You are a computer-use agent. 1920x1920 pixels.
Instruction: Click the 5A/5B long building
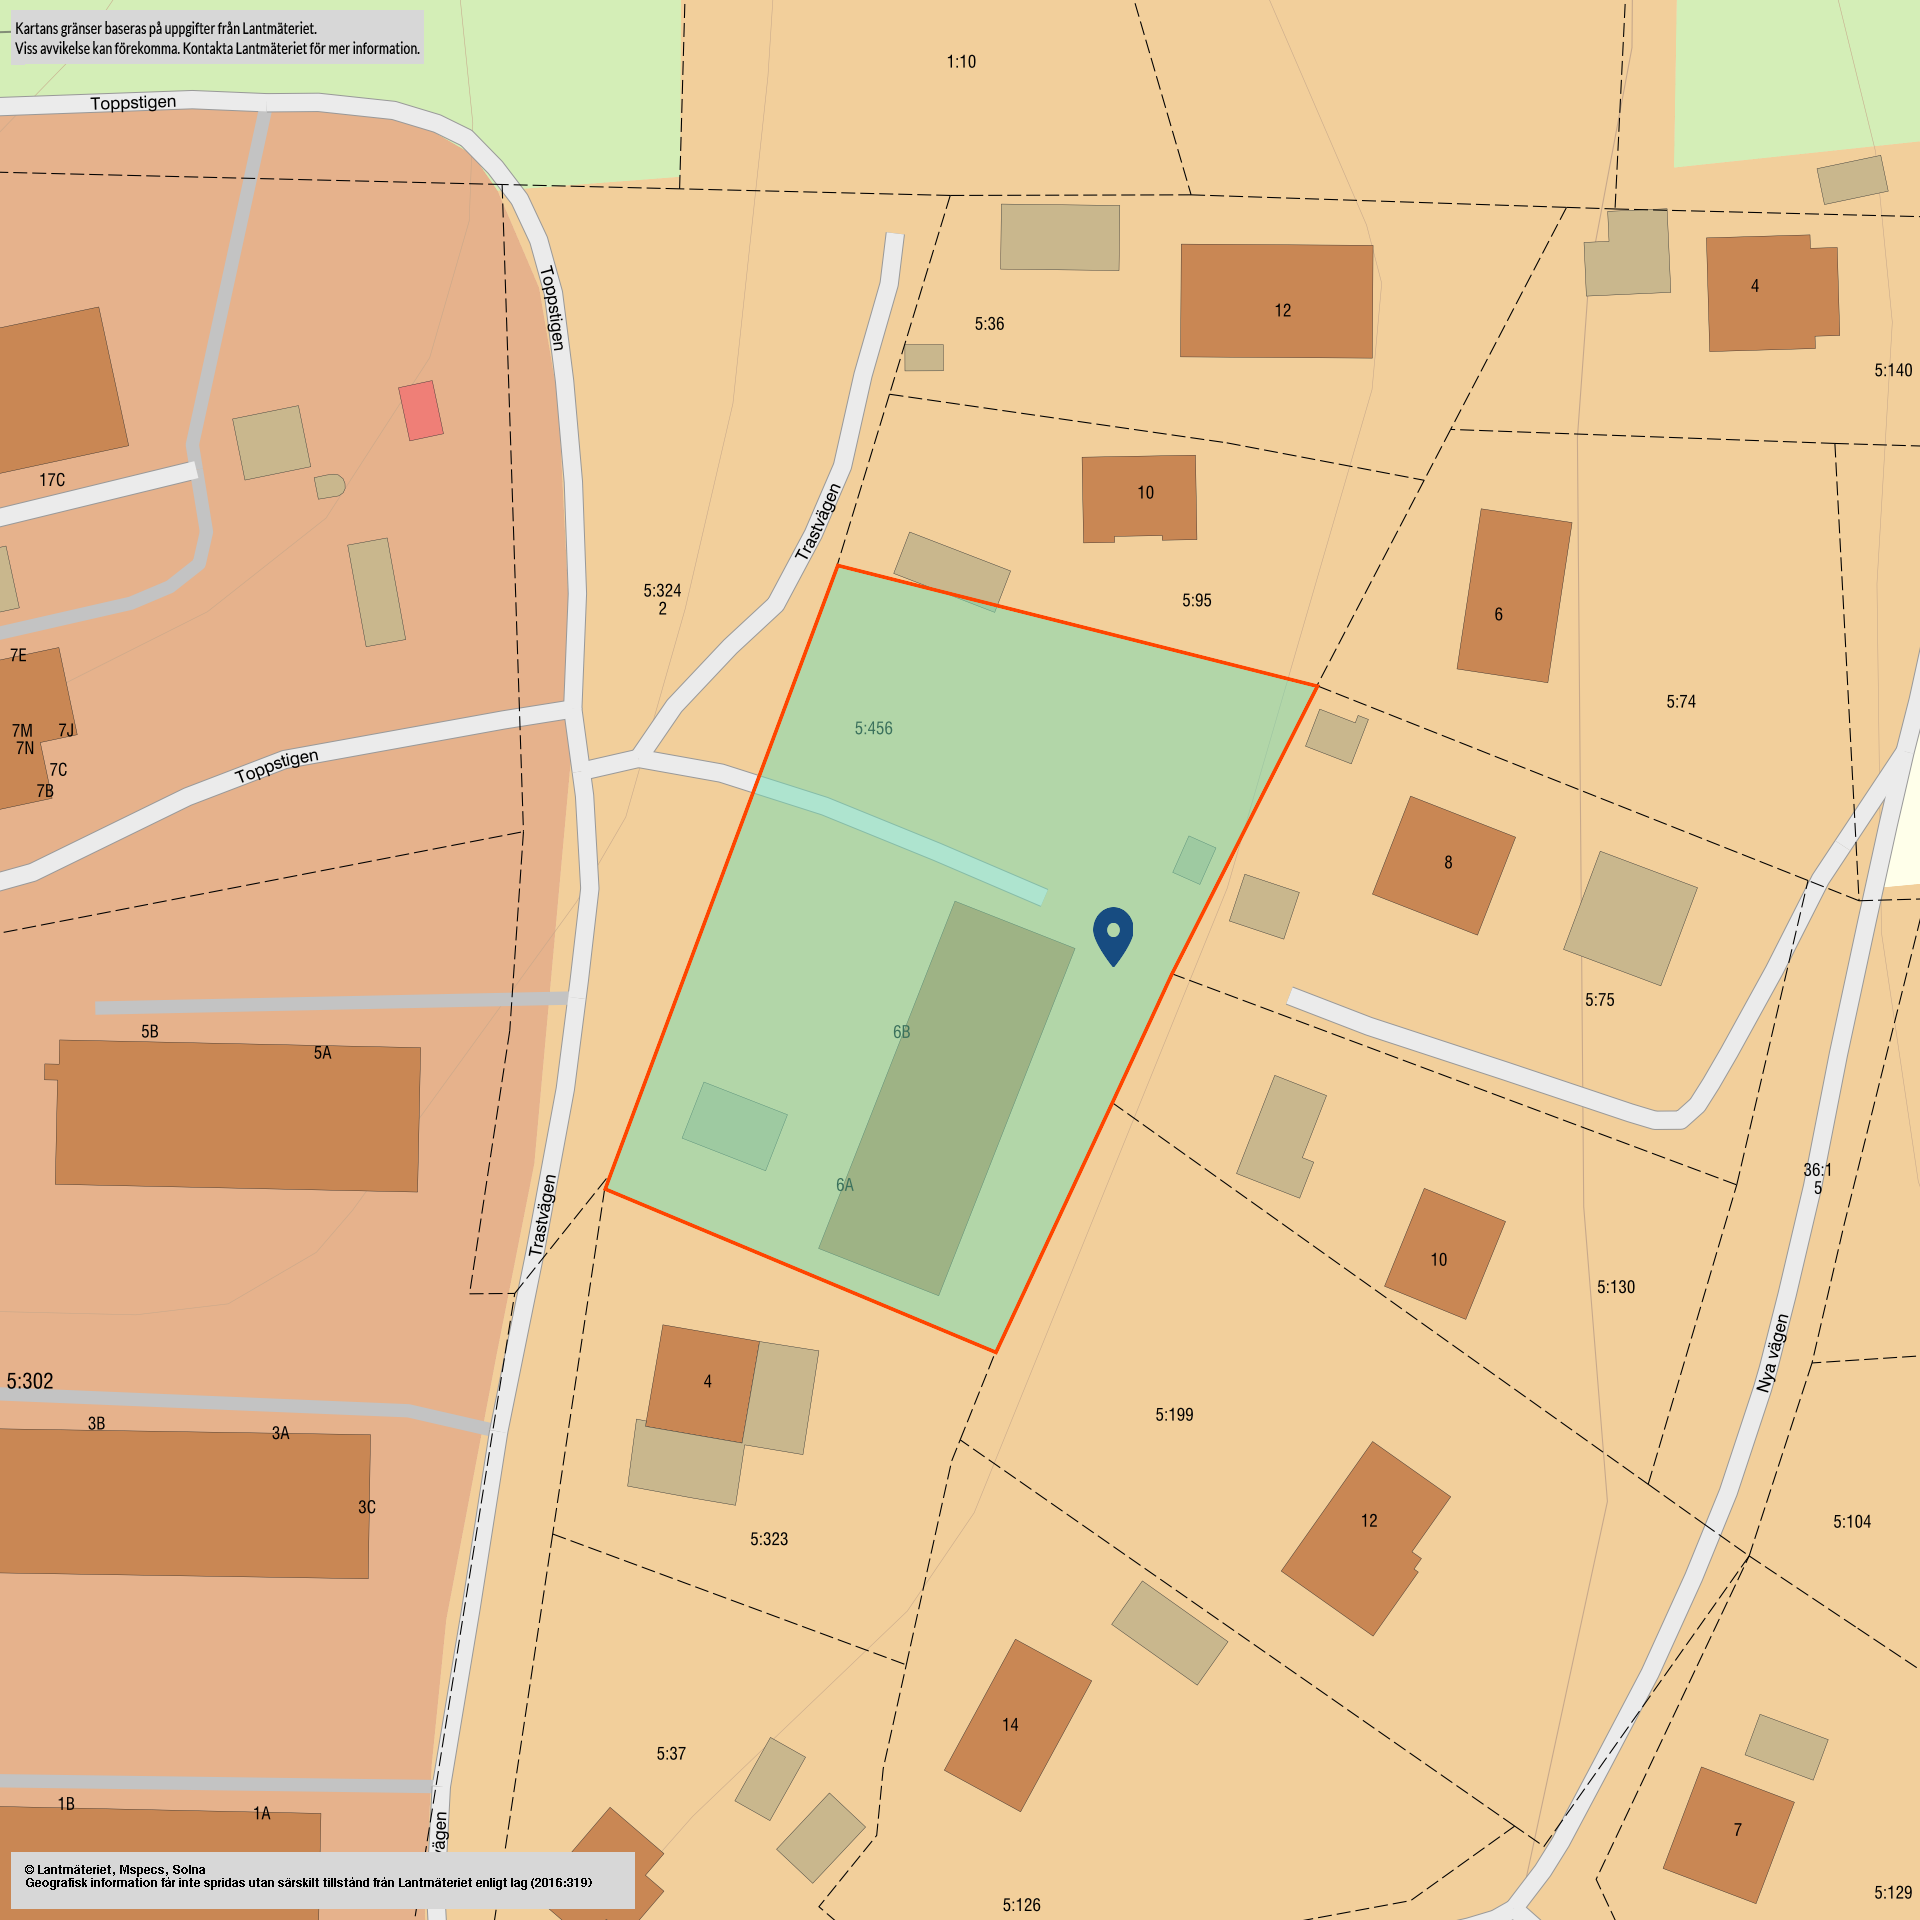(x=237, y=1116)
